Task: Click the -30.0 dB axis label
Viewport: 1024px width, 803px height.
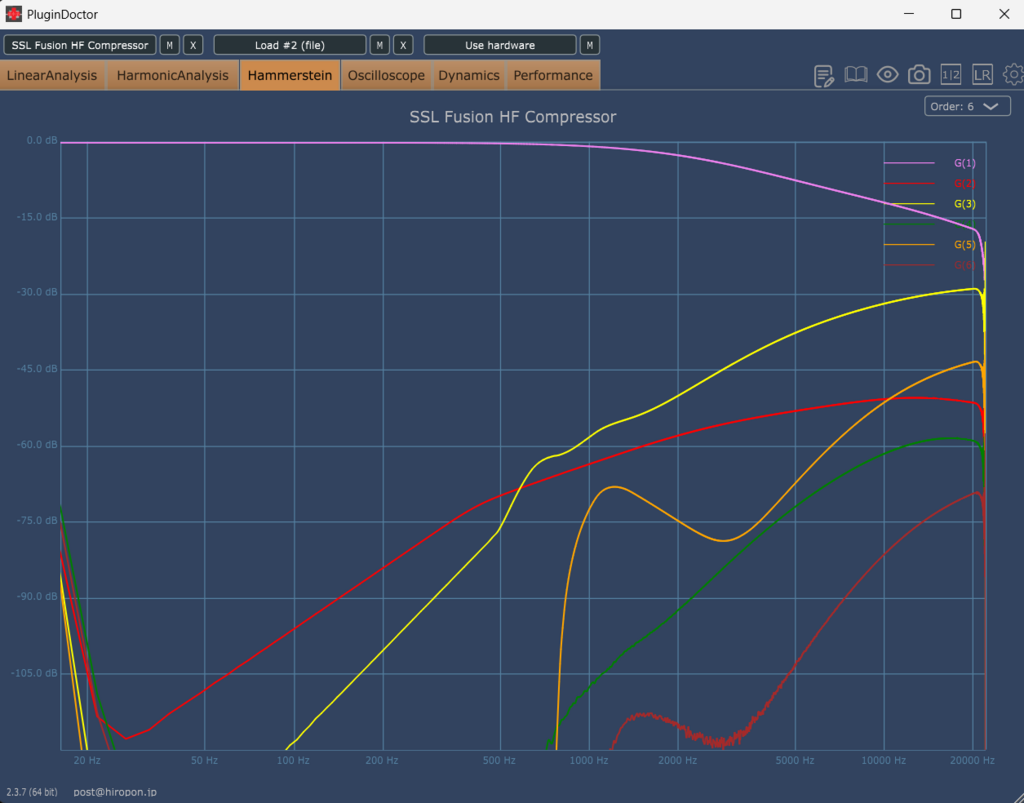Action: click(37, 292)
